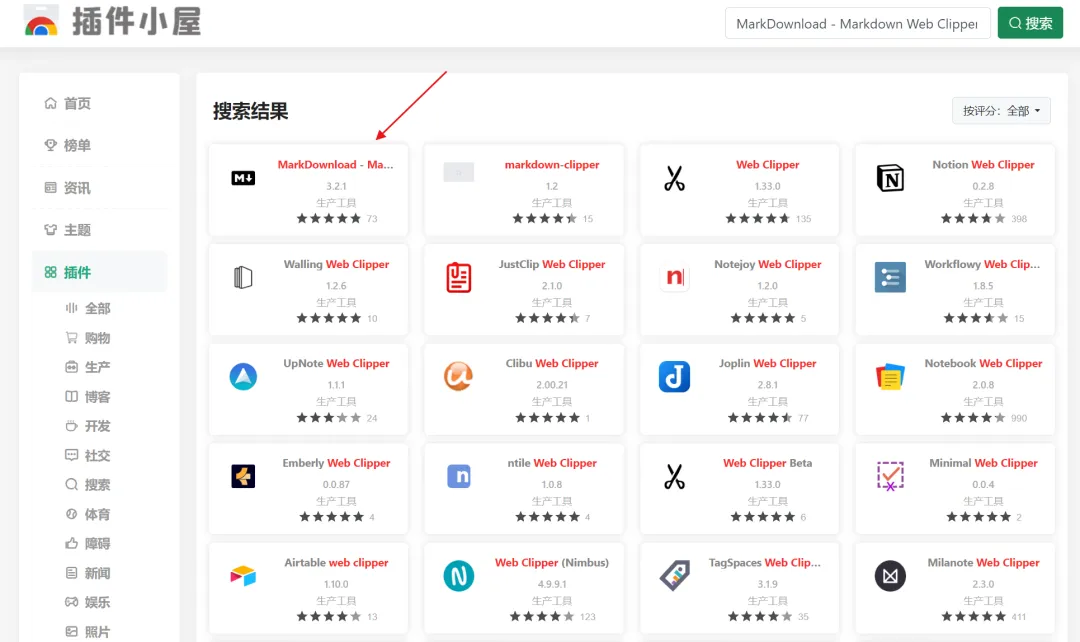Open the MarkDownload - Ma... title link

(x=335, y=165)
